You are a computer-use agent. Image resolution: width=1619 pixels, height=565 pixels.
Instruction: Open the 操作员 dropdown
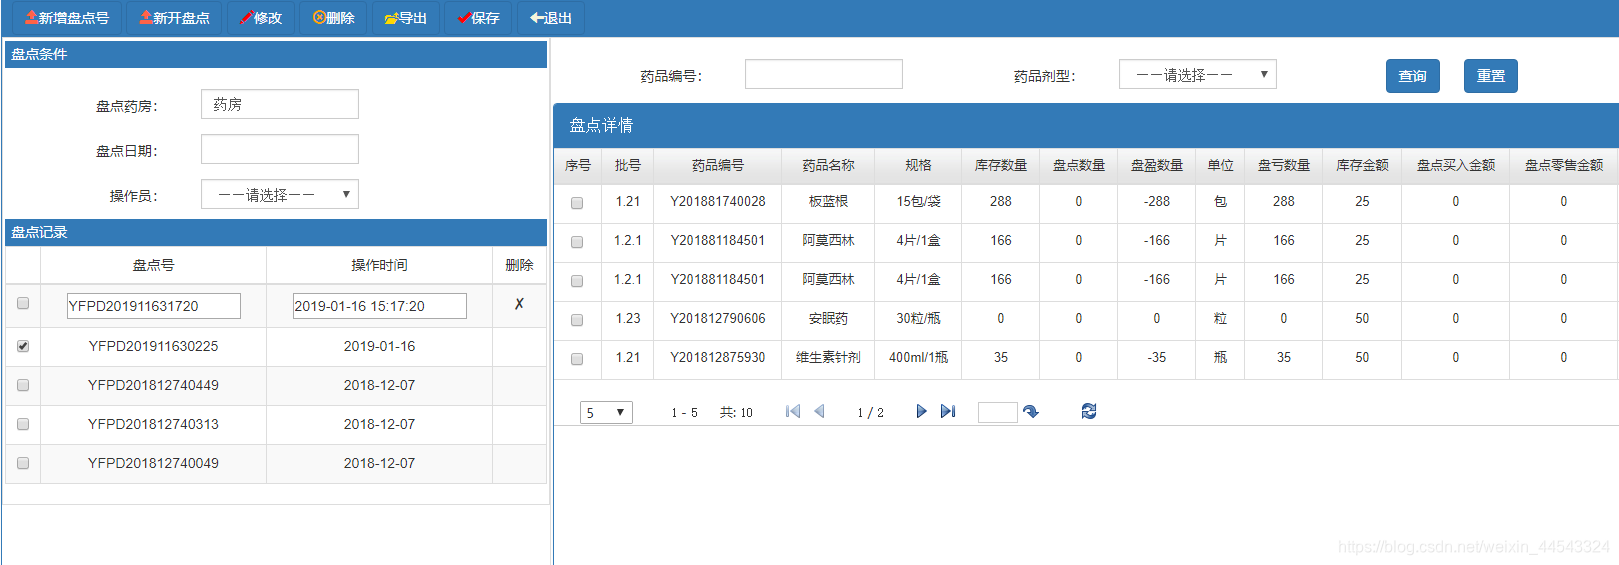(x=280, y=194)
